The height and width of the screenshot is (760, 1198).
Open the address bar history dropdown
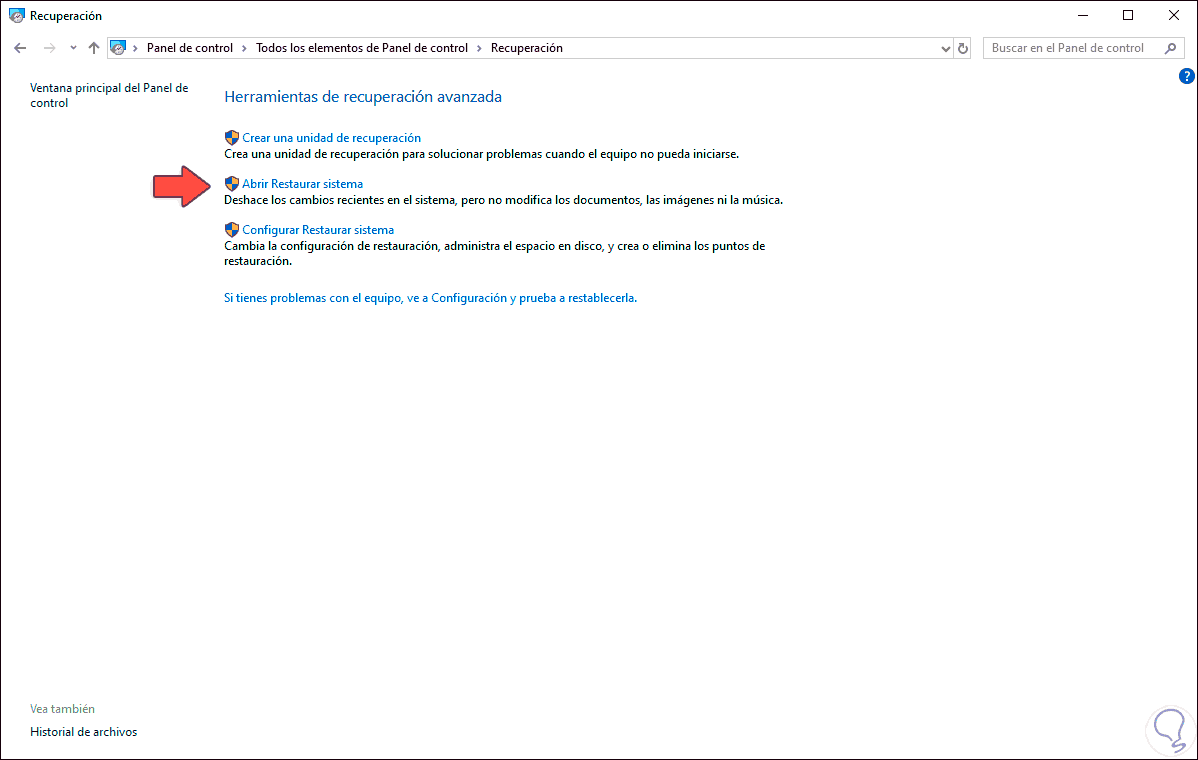point(944,47)
